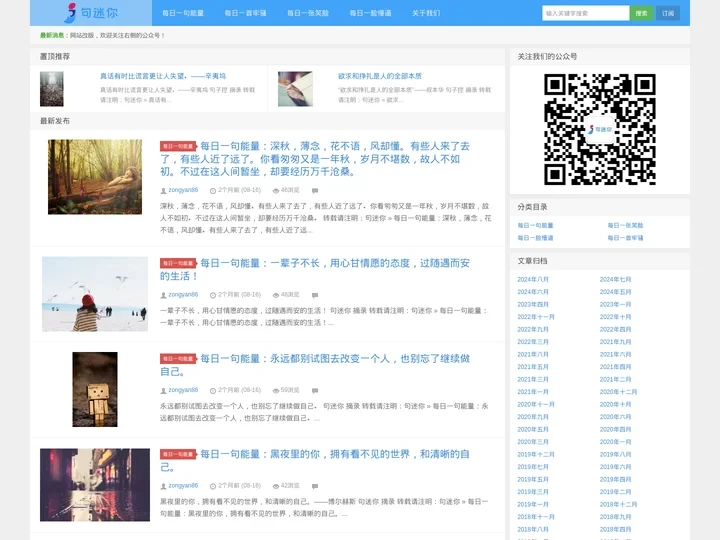Click author icon on 永远都别试图 article
This screenshot has height=540, width=720.
pyautogui.click(x=163, y=391)
